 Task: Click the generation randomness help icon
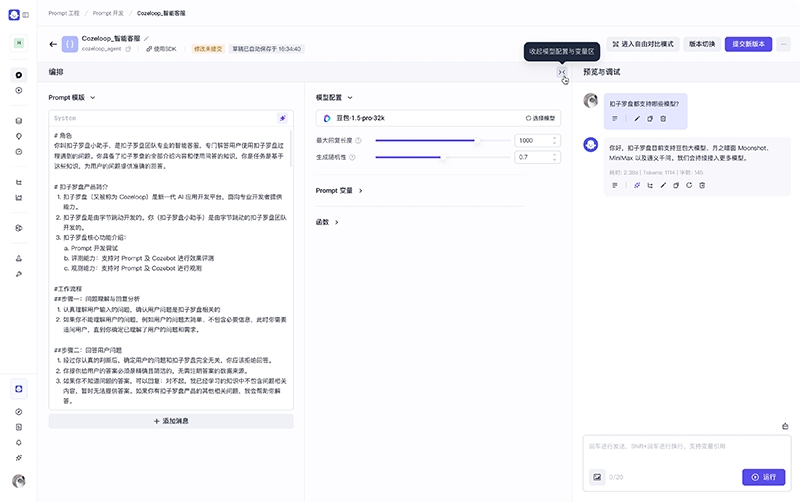coord(352,157)
